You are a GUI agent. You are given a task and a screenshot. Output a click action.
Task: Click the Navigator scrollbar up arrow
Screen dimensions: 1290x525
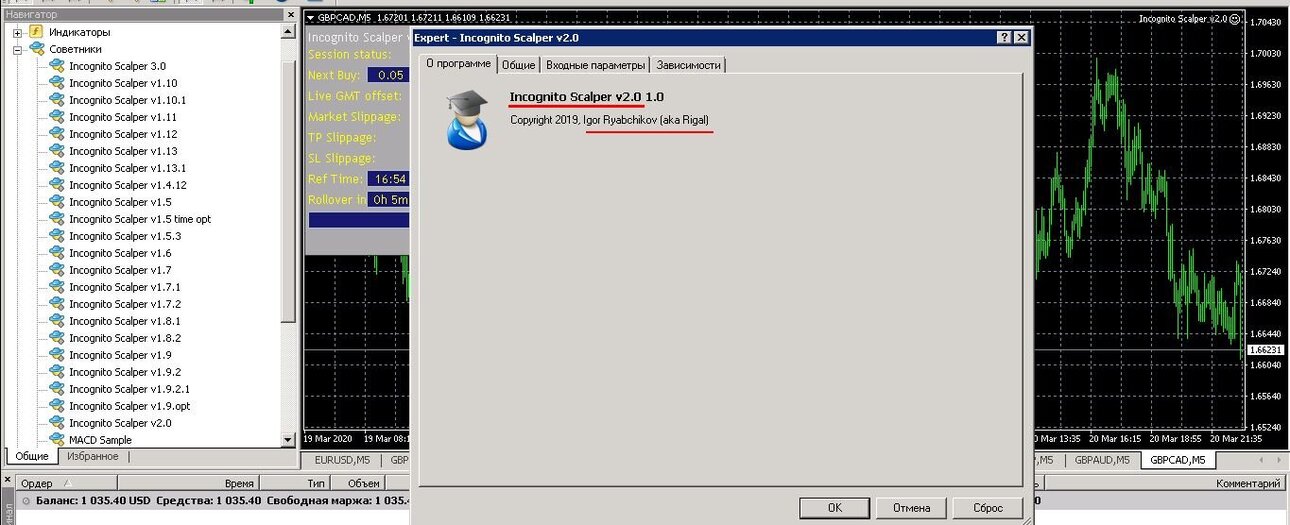coord(290,30)
